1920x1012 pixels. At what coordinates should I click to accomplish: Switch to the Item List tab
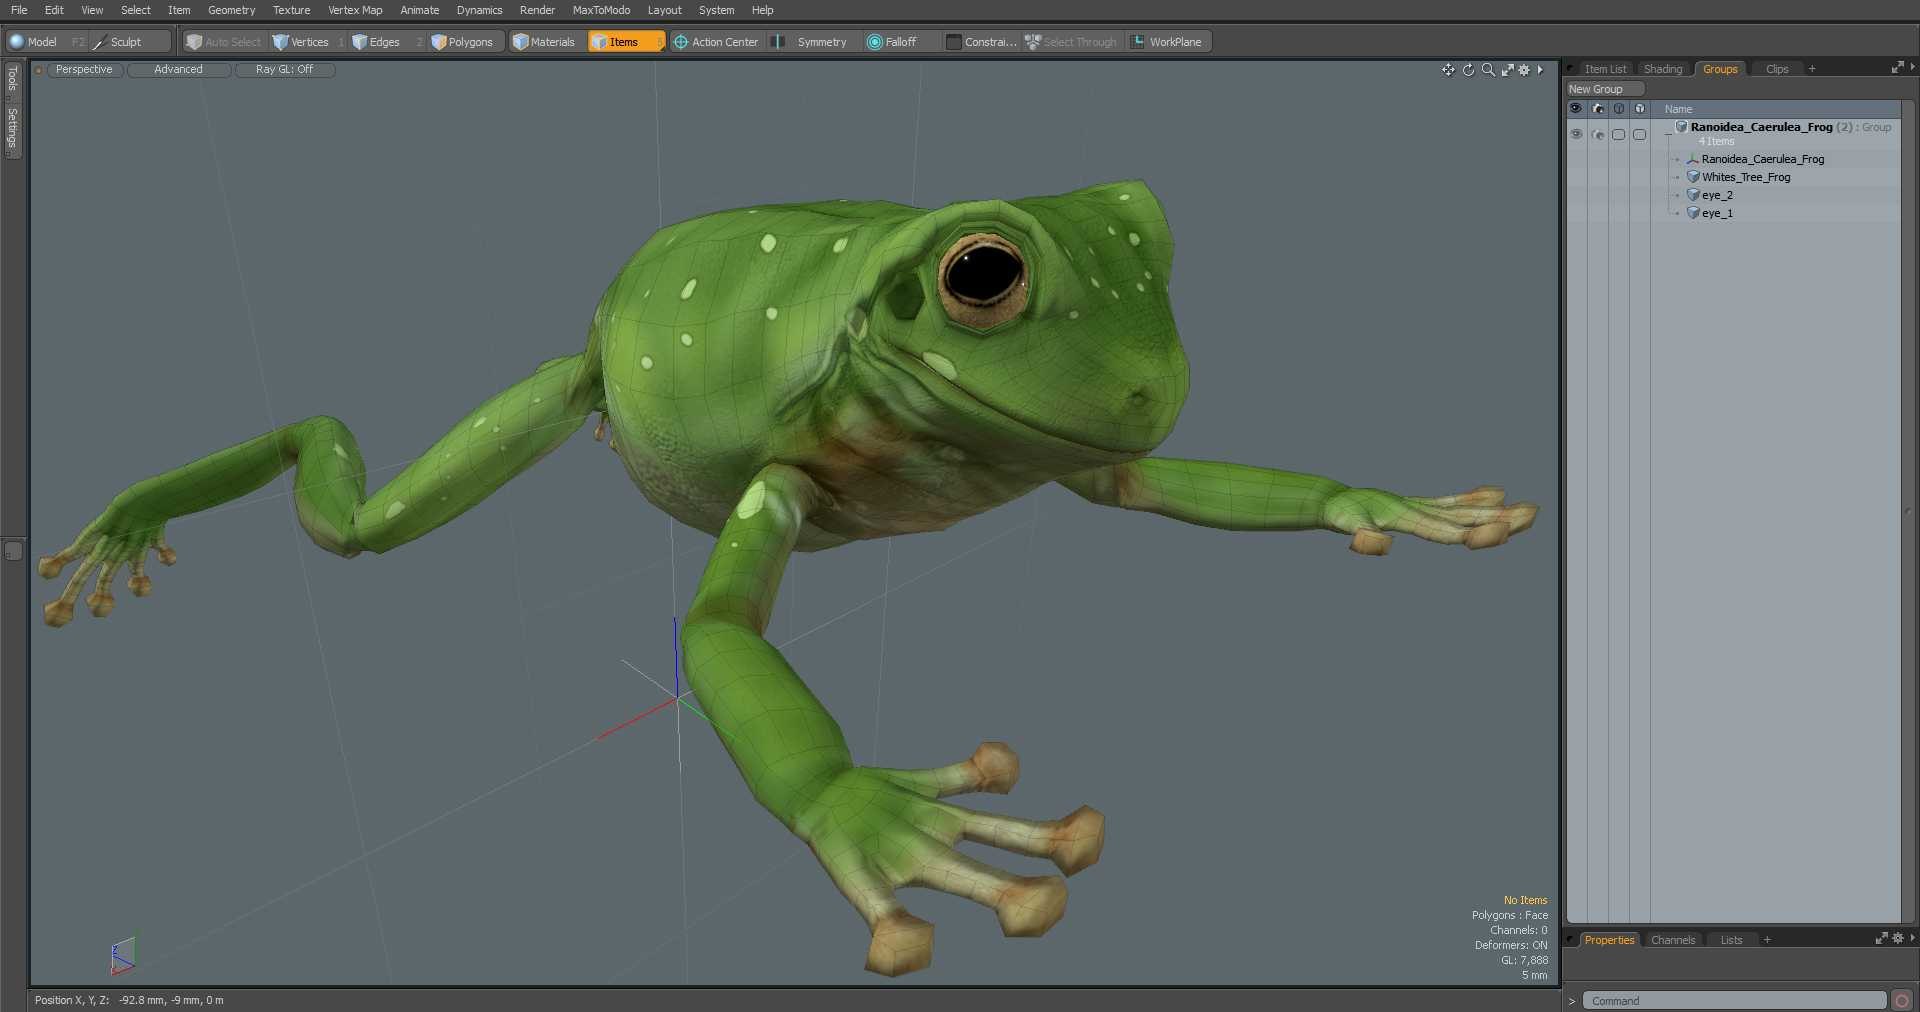click(x=1605, y=69)
